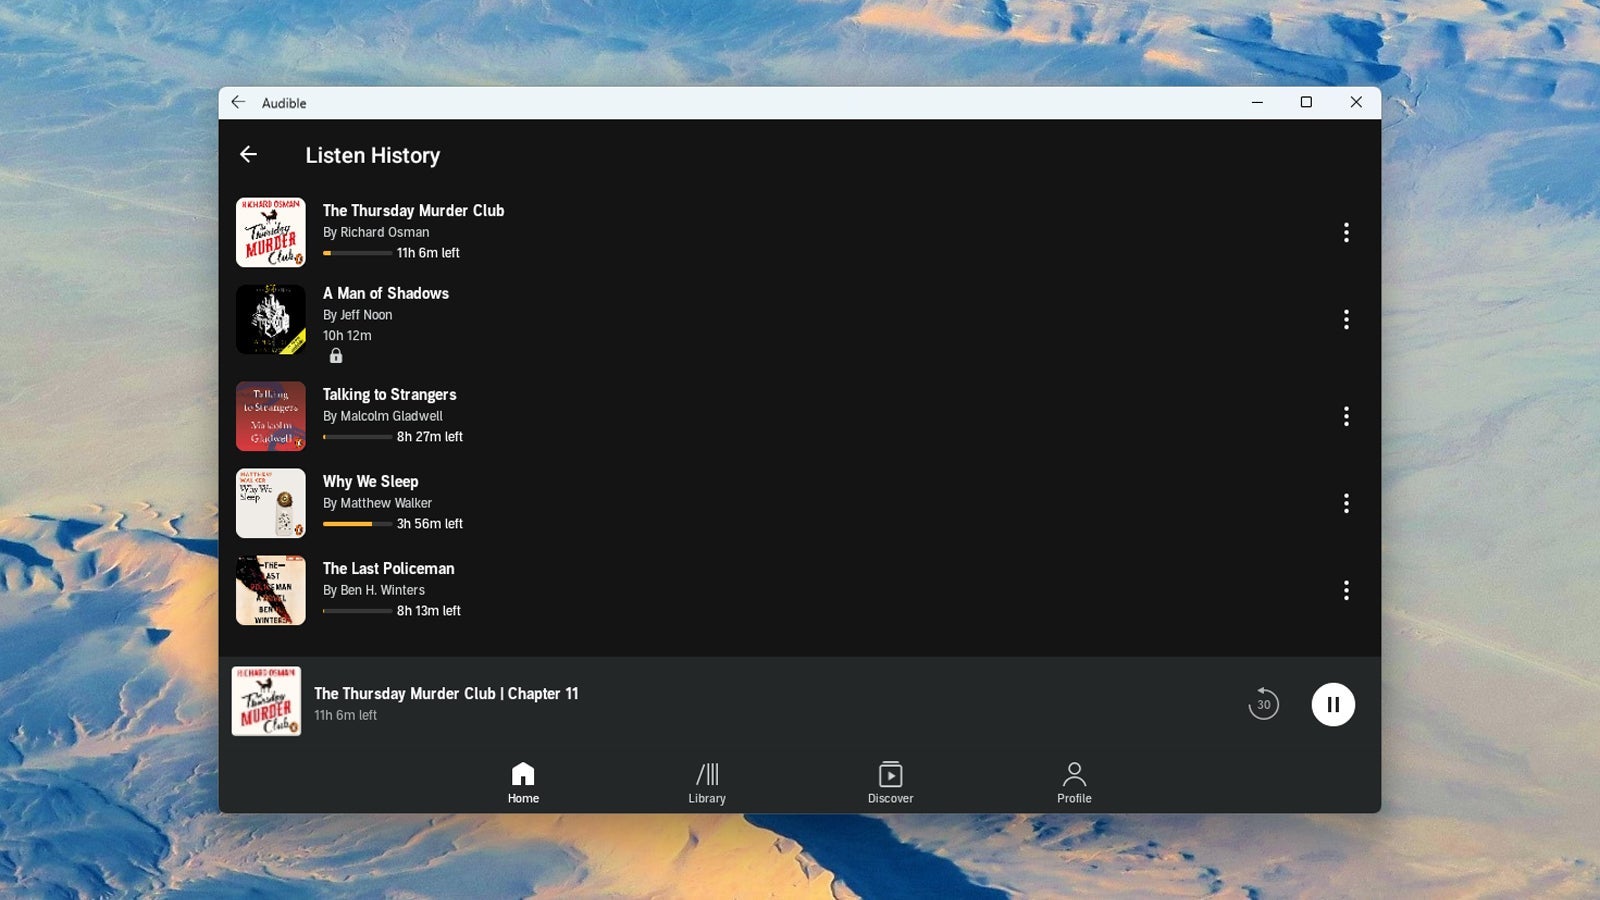Open the Home tab icon
This screenshot has width=1600, height=900.
coord(523,772)
